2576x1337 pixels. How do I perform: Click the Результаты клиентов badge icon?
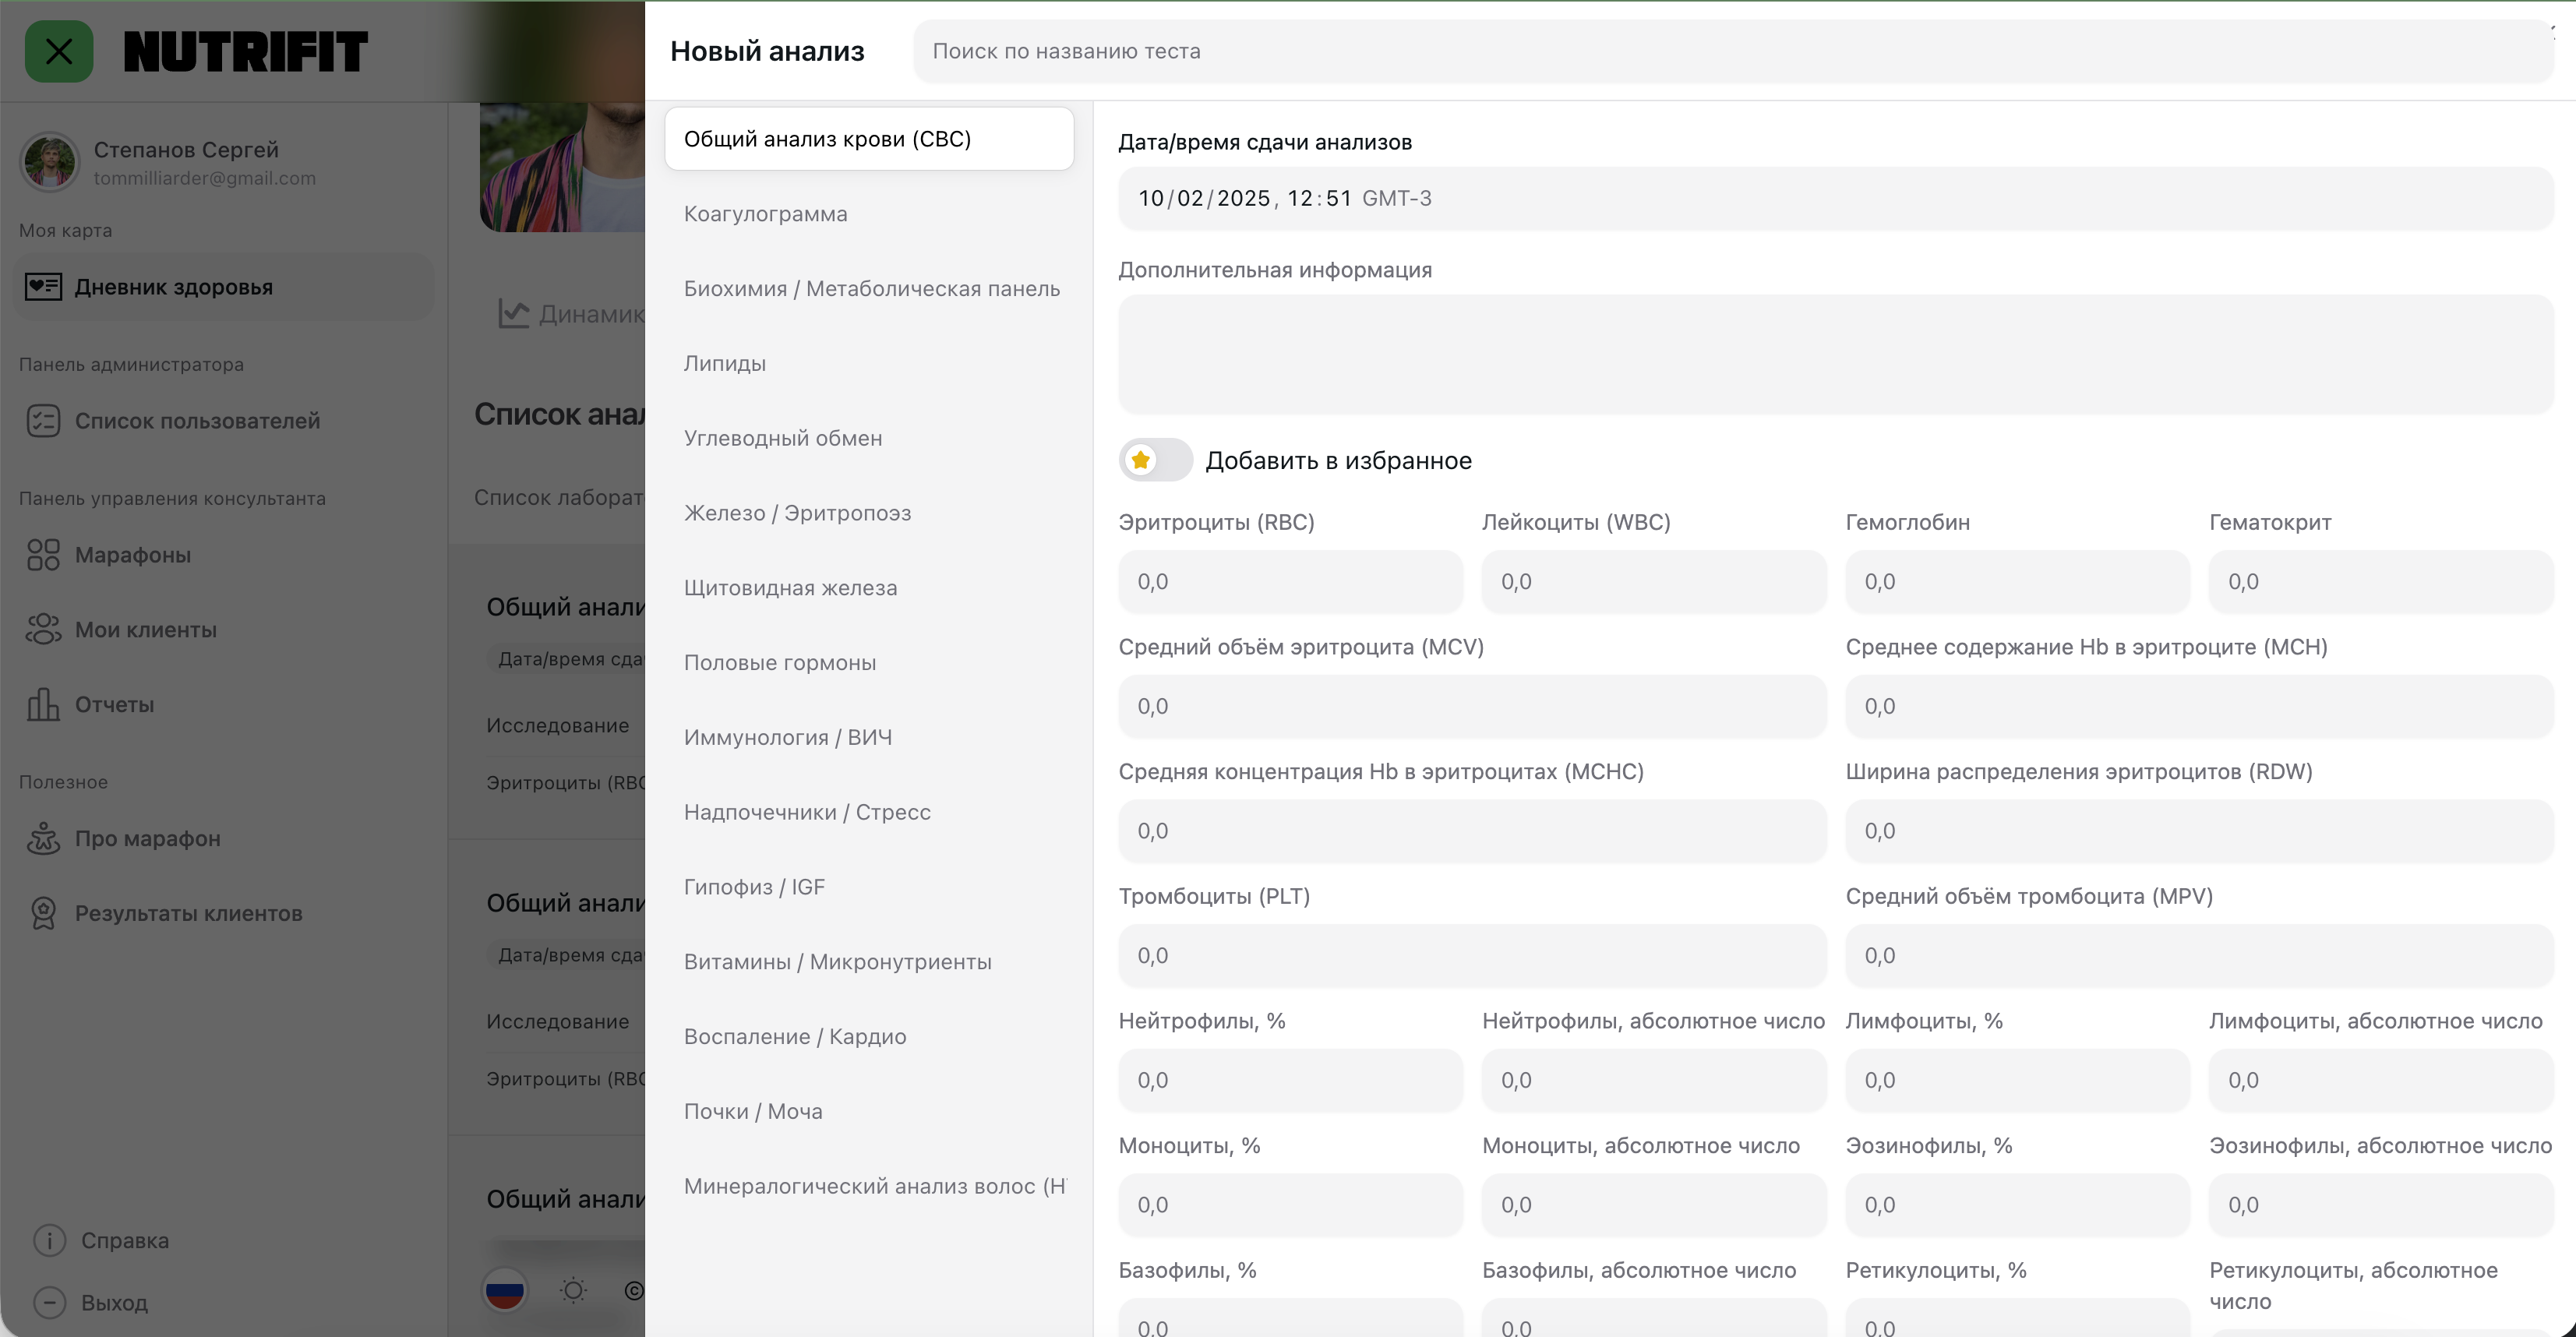[x=43, y=913]
